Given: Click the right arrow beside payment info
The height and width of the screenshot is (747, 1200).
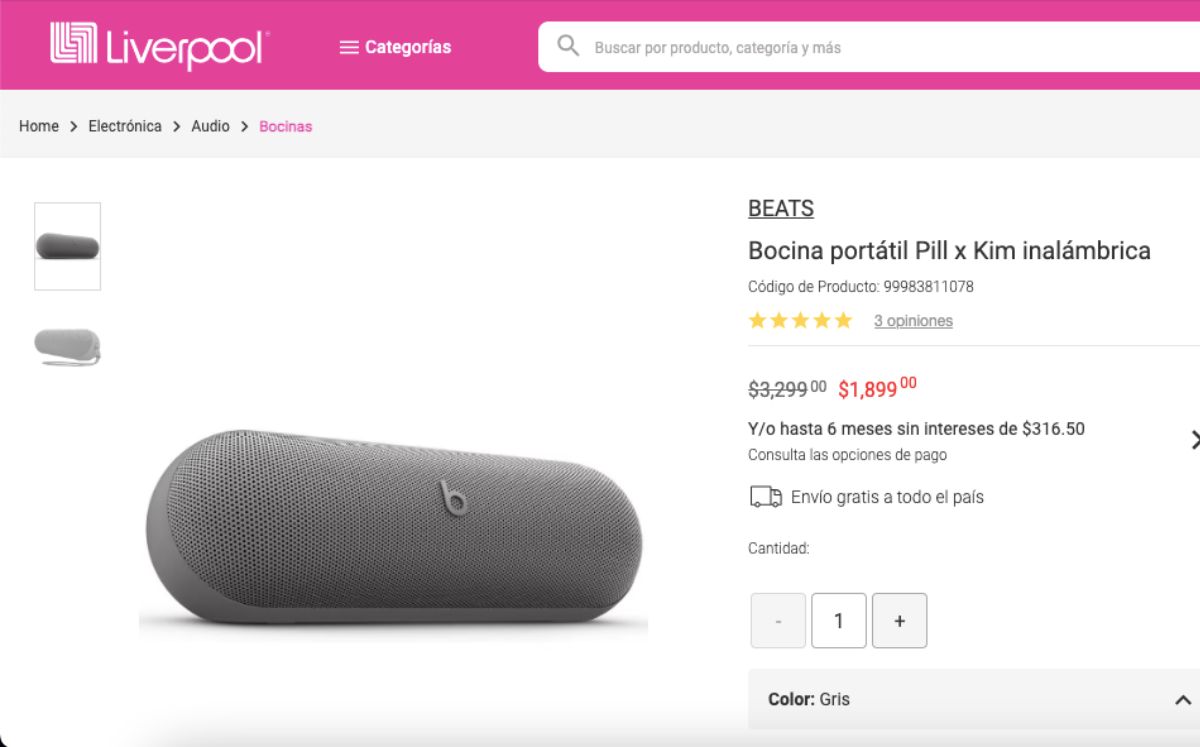Looking at the screenshot, I should (x=1196, y=438).
